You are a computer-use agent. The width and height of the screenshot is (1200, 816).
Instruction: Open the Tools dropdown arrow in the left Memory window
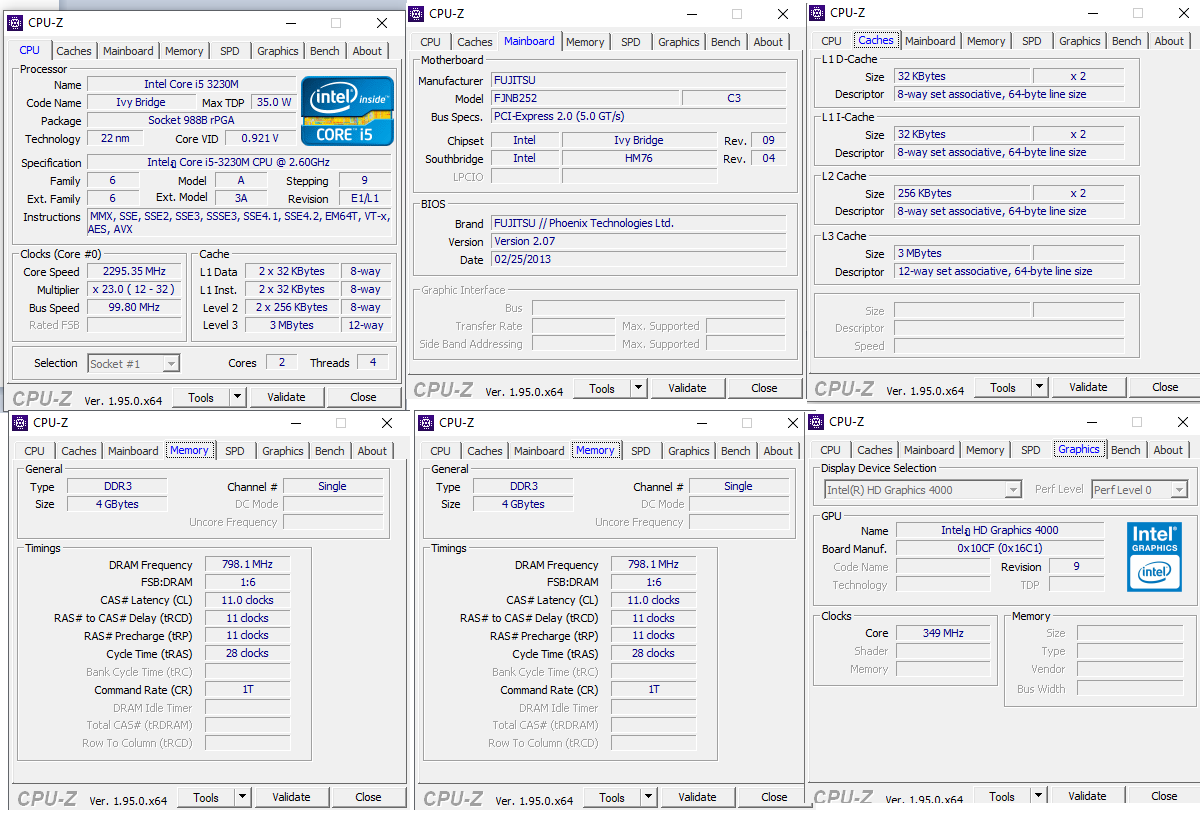click(x=242, y=797)
